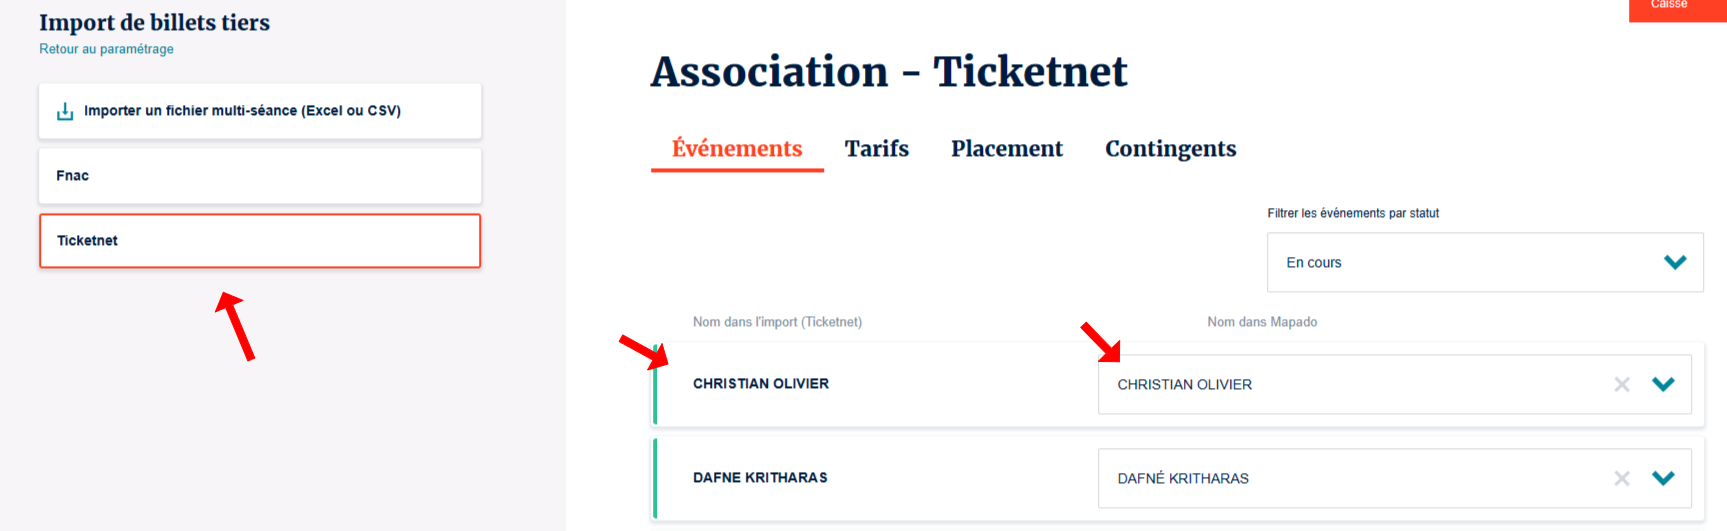Choose the Fnac import source

(260, 176)
